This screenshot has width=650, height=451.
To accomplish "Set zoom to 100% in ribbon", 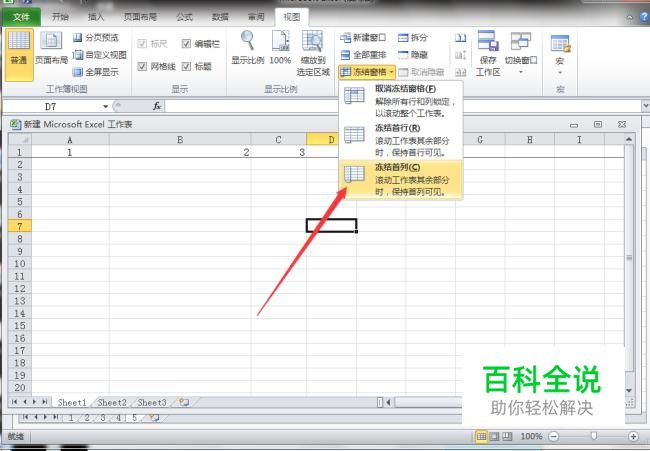I will click(x=280, y=48).
